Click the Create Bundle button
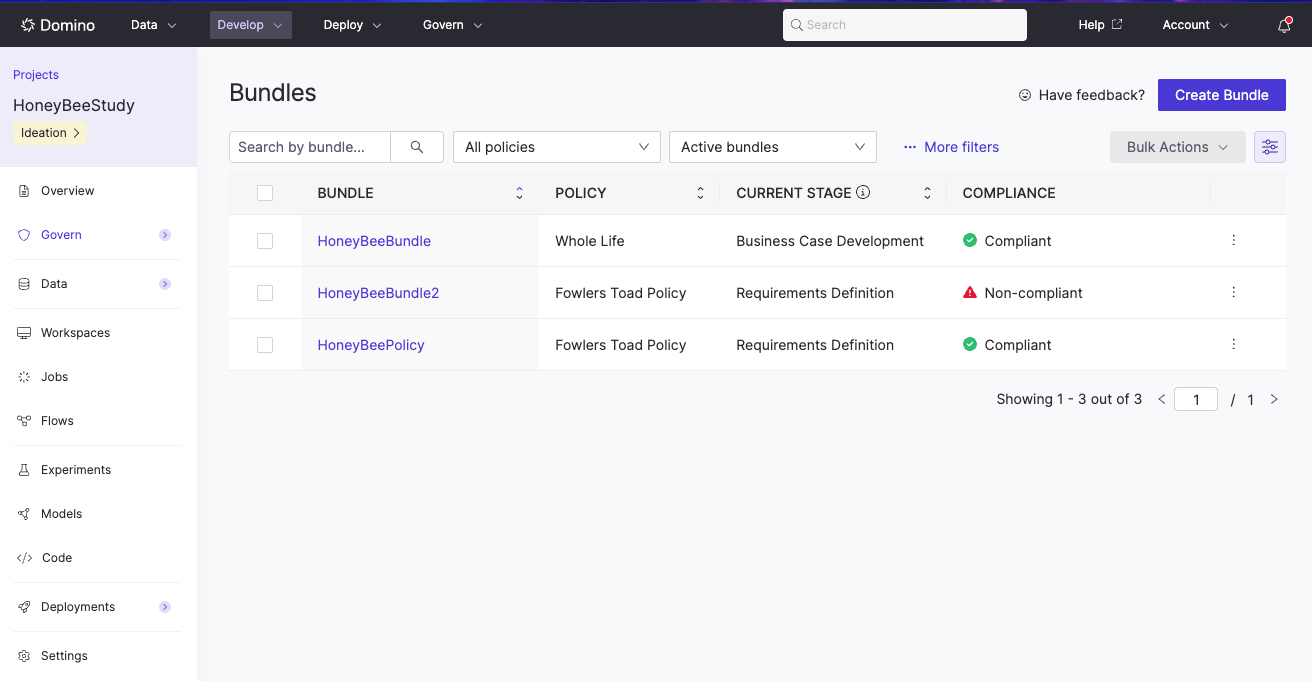Viewport: 1312px width, 681px height. pos(1221,95)
